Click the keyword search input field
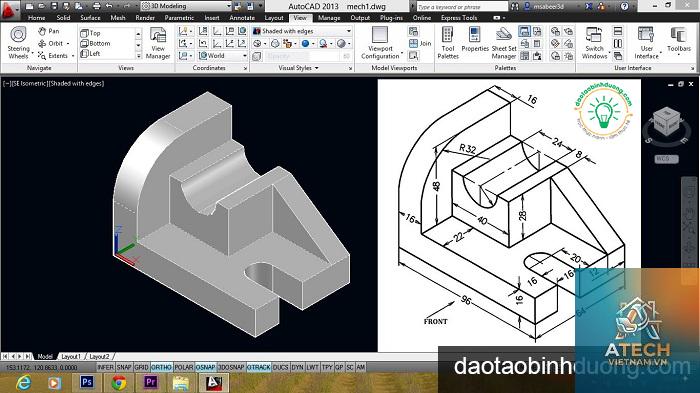Viewport: 700px width, 393px height. (x=462, y=7)
